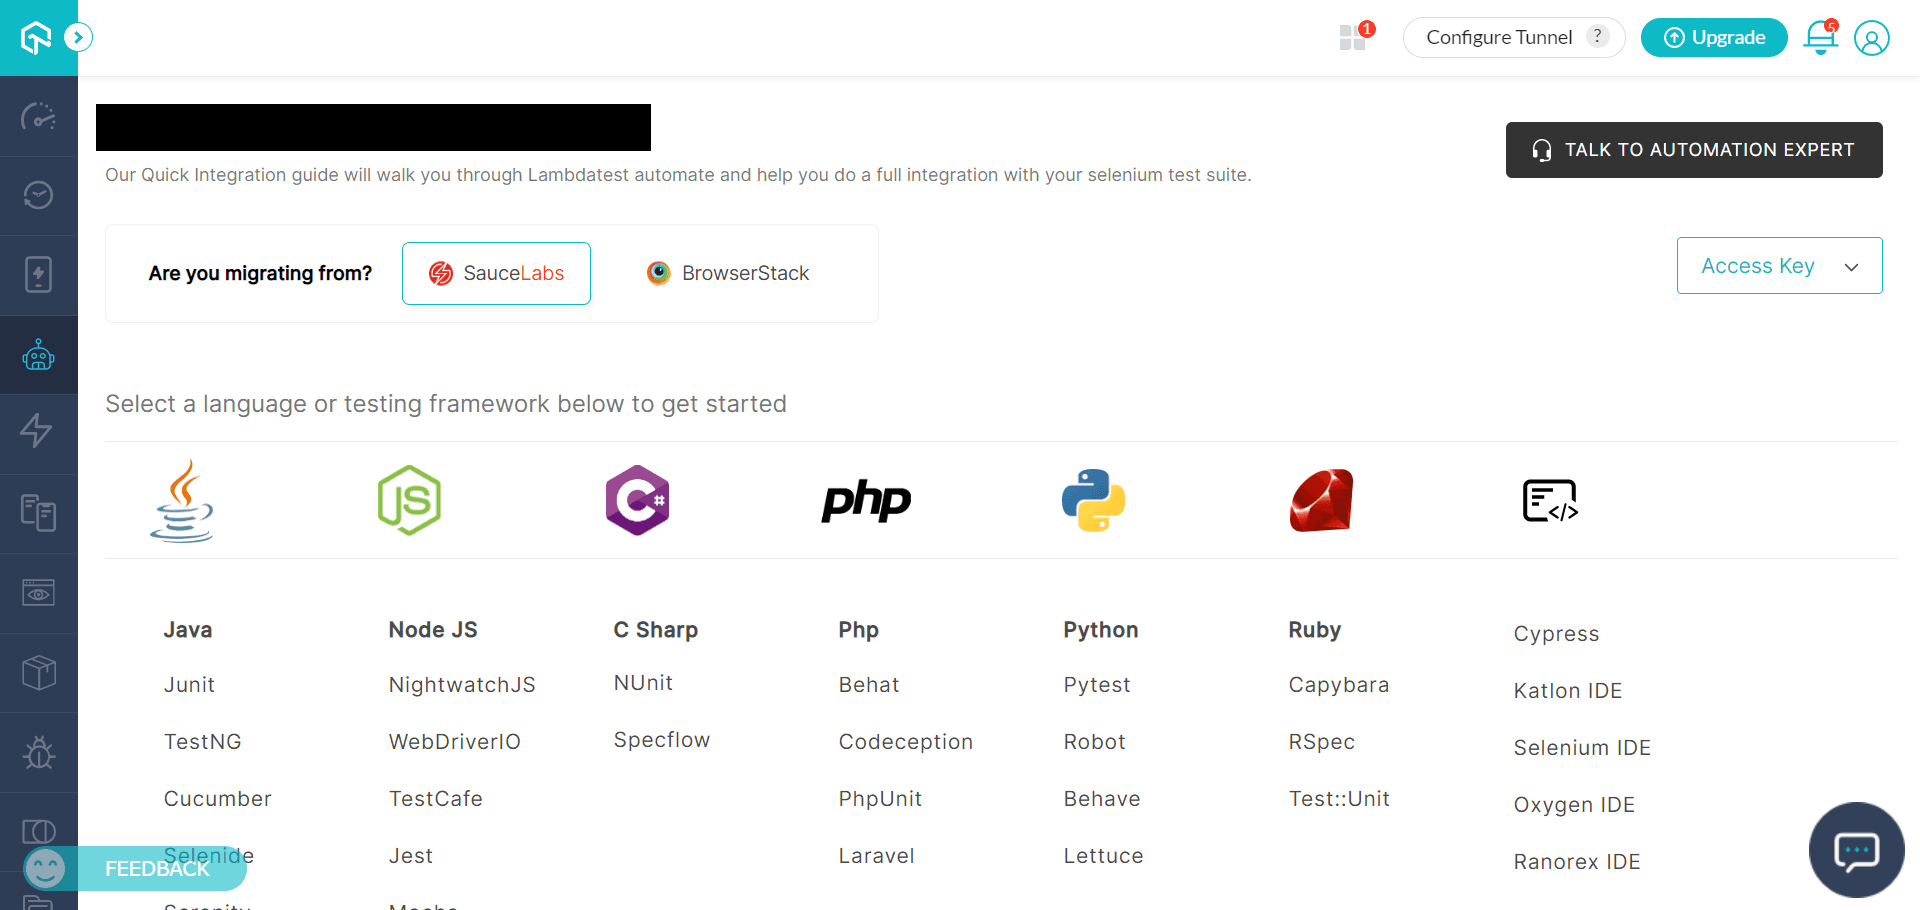
Task: Expand the sidebar with the arrow toggle
Action: 78,38
